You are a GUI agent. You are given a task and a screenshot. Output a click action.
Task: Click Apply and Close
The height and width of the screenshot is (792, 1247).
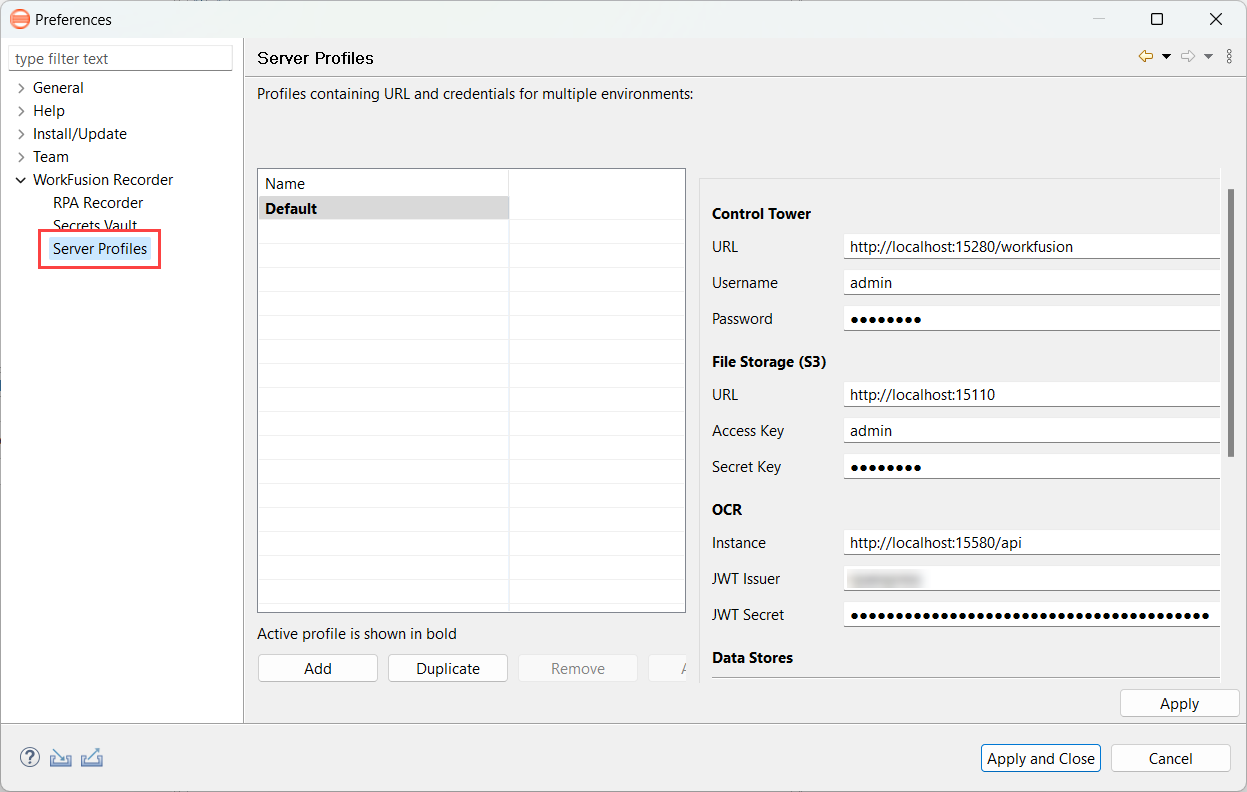coord(1041,759)
